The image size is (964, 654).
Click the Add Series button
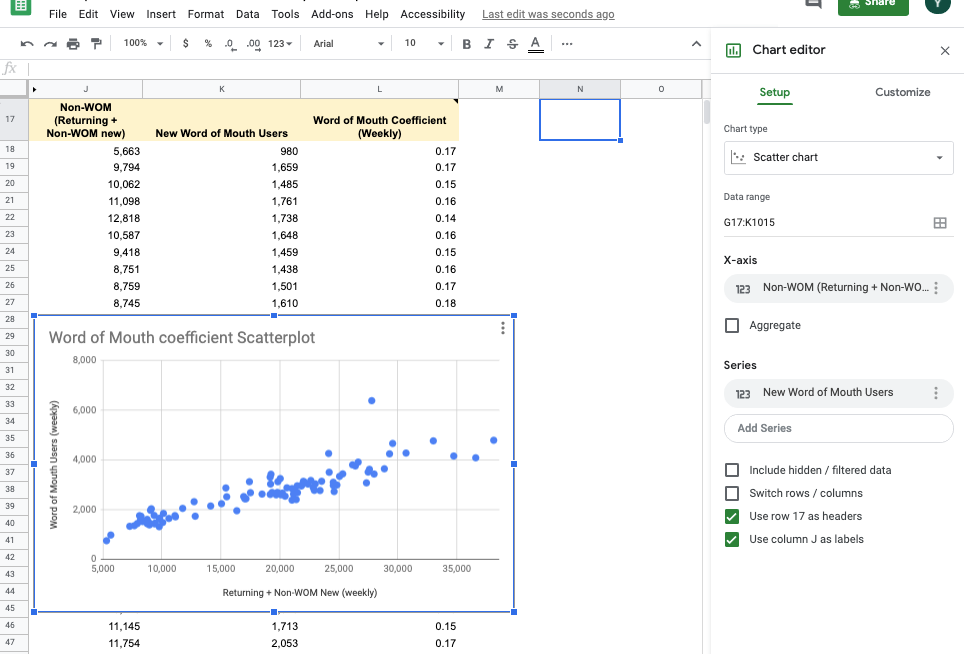click(838, 428)
